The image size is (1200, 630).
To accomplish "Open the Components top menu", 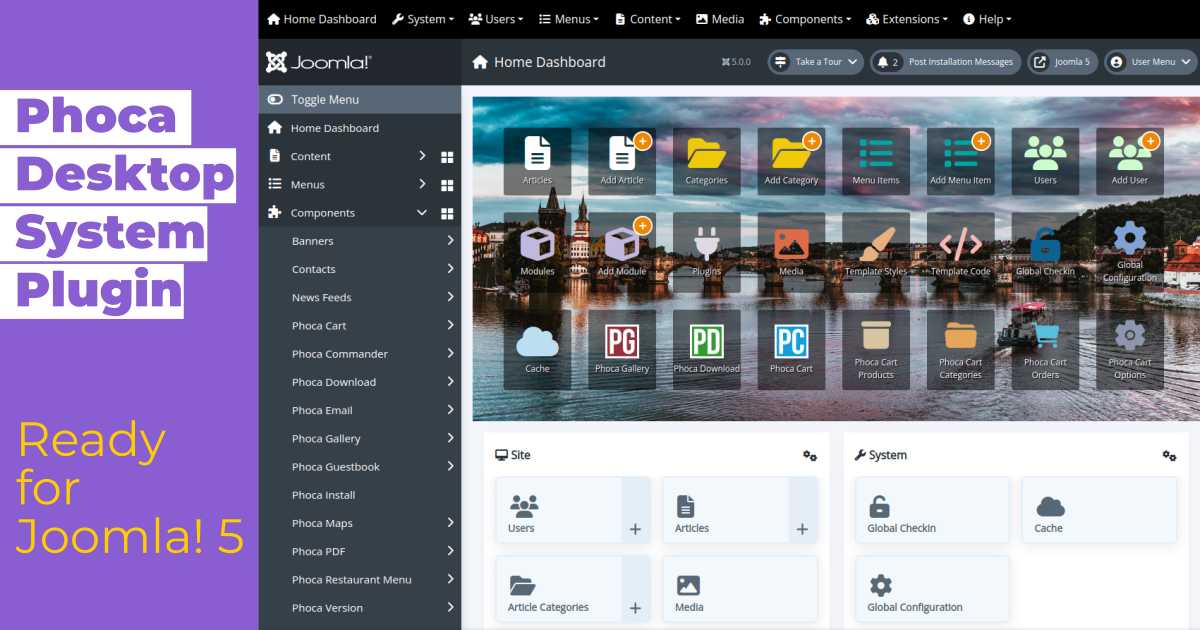I will point(805,19).
